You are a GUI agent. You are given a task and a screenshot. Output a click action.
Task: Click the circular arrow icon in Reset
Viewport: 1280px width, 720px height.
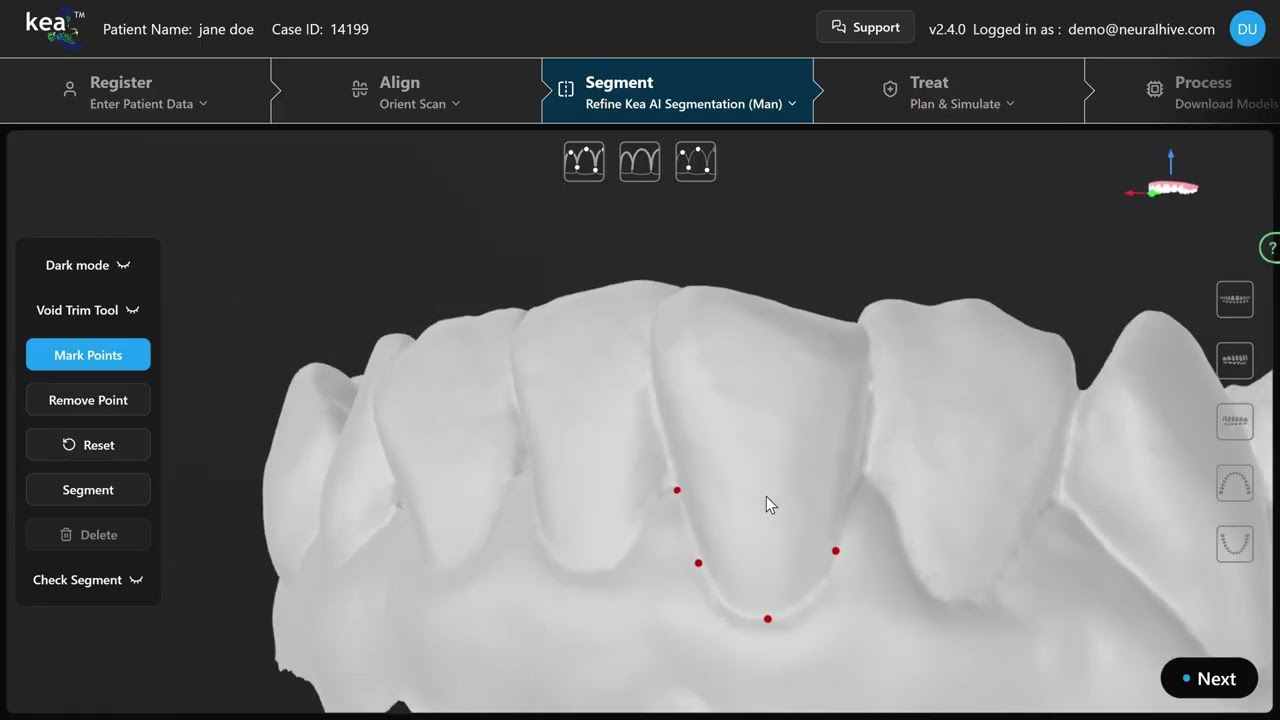pyautogui.click(x=69, y=445)
